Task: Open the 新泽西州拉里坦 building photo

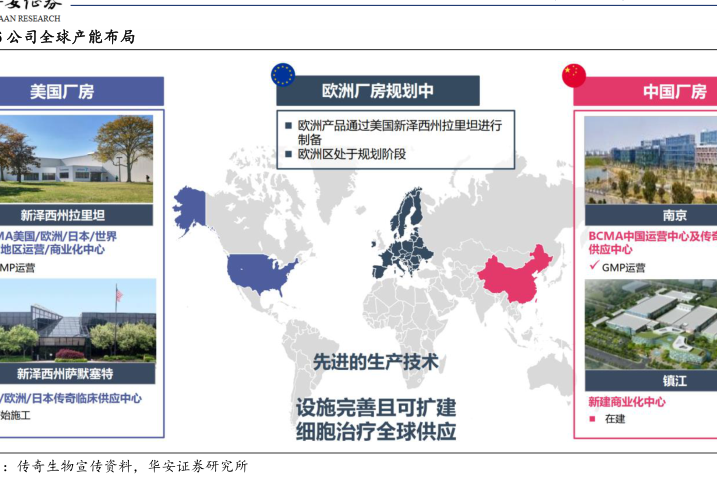Action: (76, 159)
